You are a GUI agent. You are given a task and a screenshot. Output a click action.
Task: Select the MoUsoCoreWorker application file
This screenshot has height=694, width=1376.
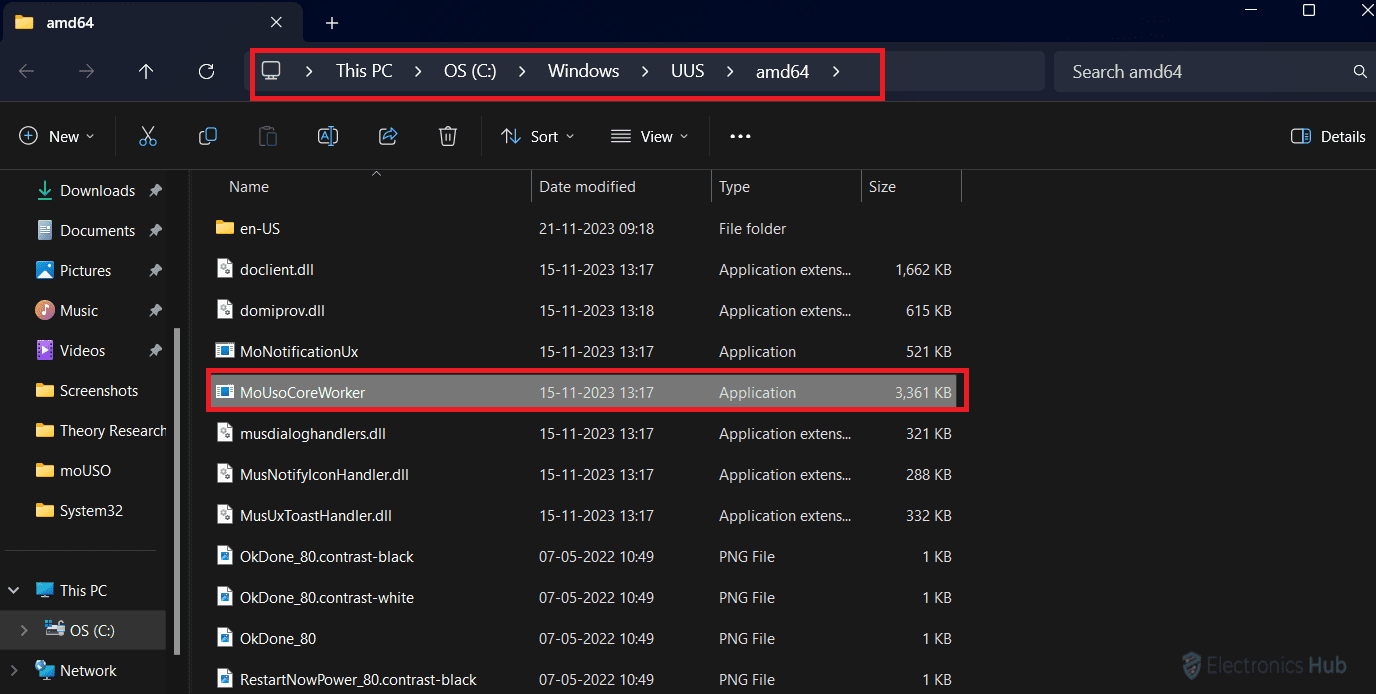tap(302, 393)
